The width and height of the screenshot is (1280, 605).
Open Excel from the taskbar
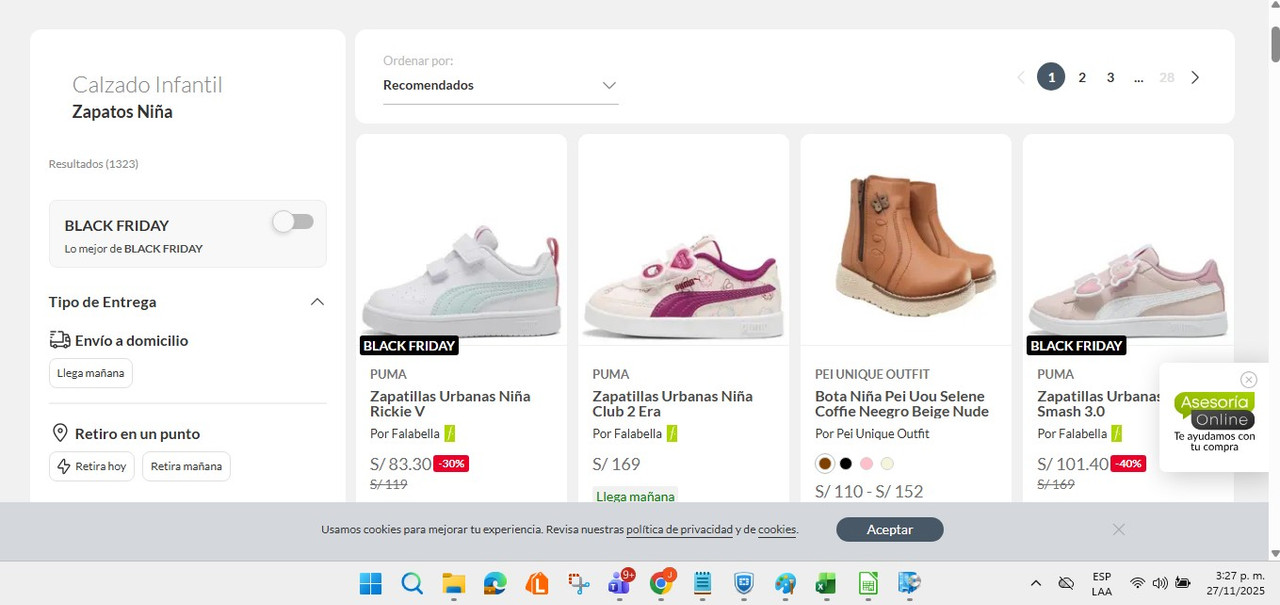point(826,583)
